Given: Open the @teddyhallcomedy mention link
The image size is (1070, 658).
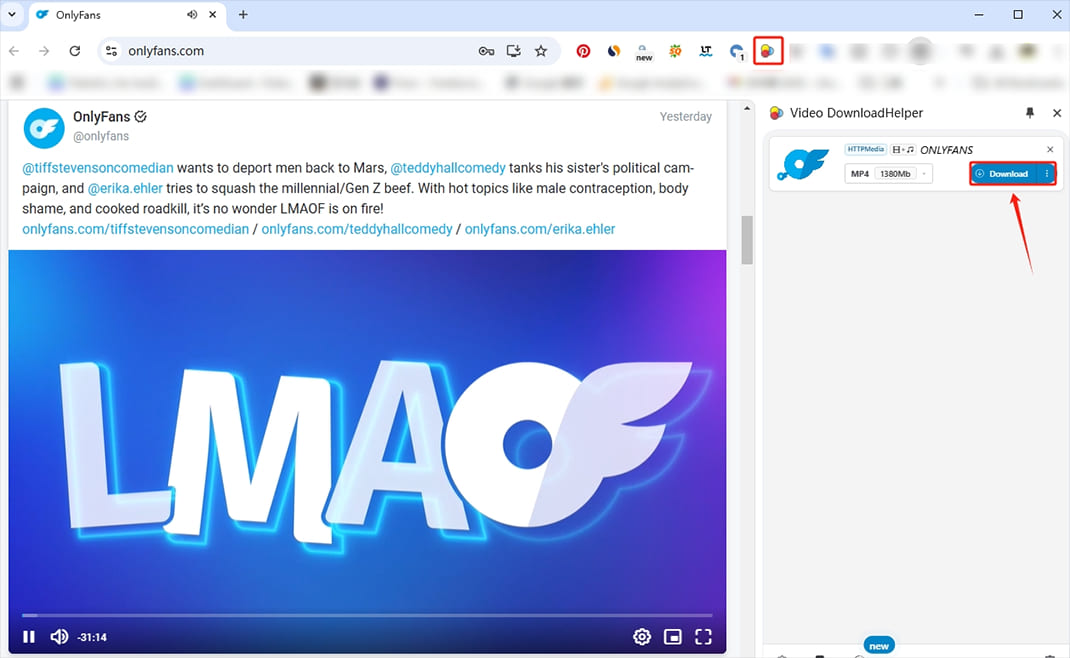Looking at the screenshot, I should [x=447, y=168].
